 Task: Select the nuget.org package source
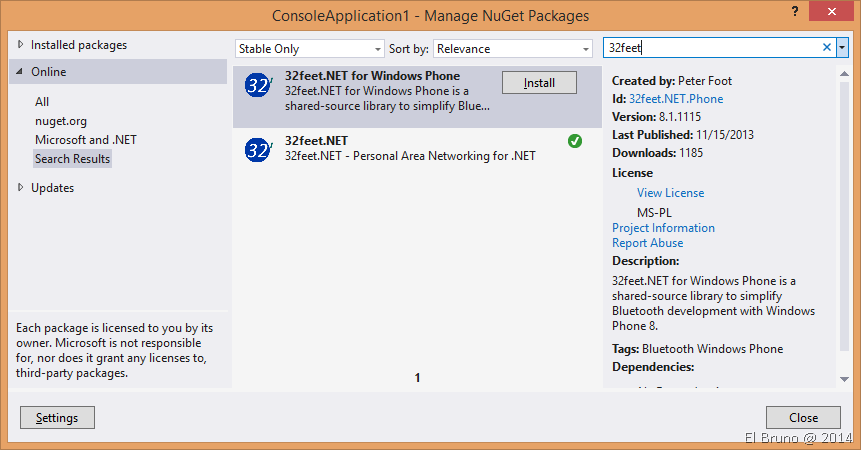point(61,121)
